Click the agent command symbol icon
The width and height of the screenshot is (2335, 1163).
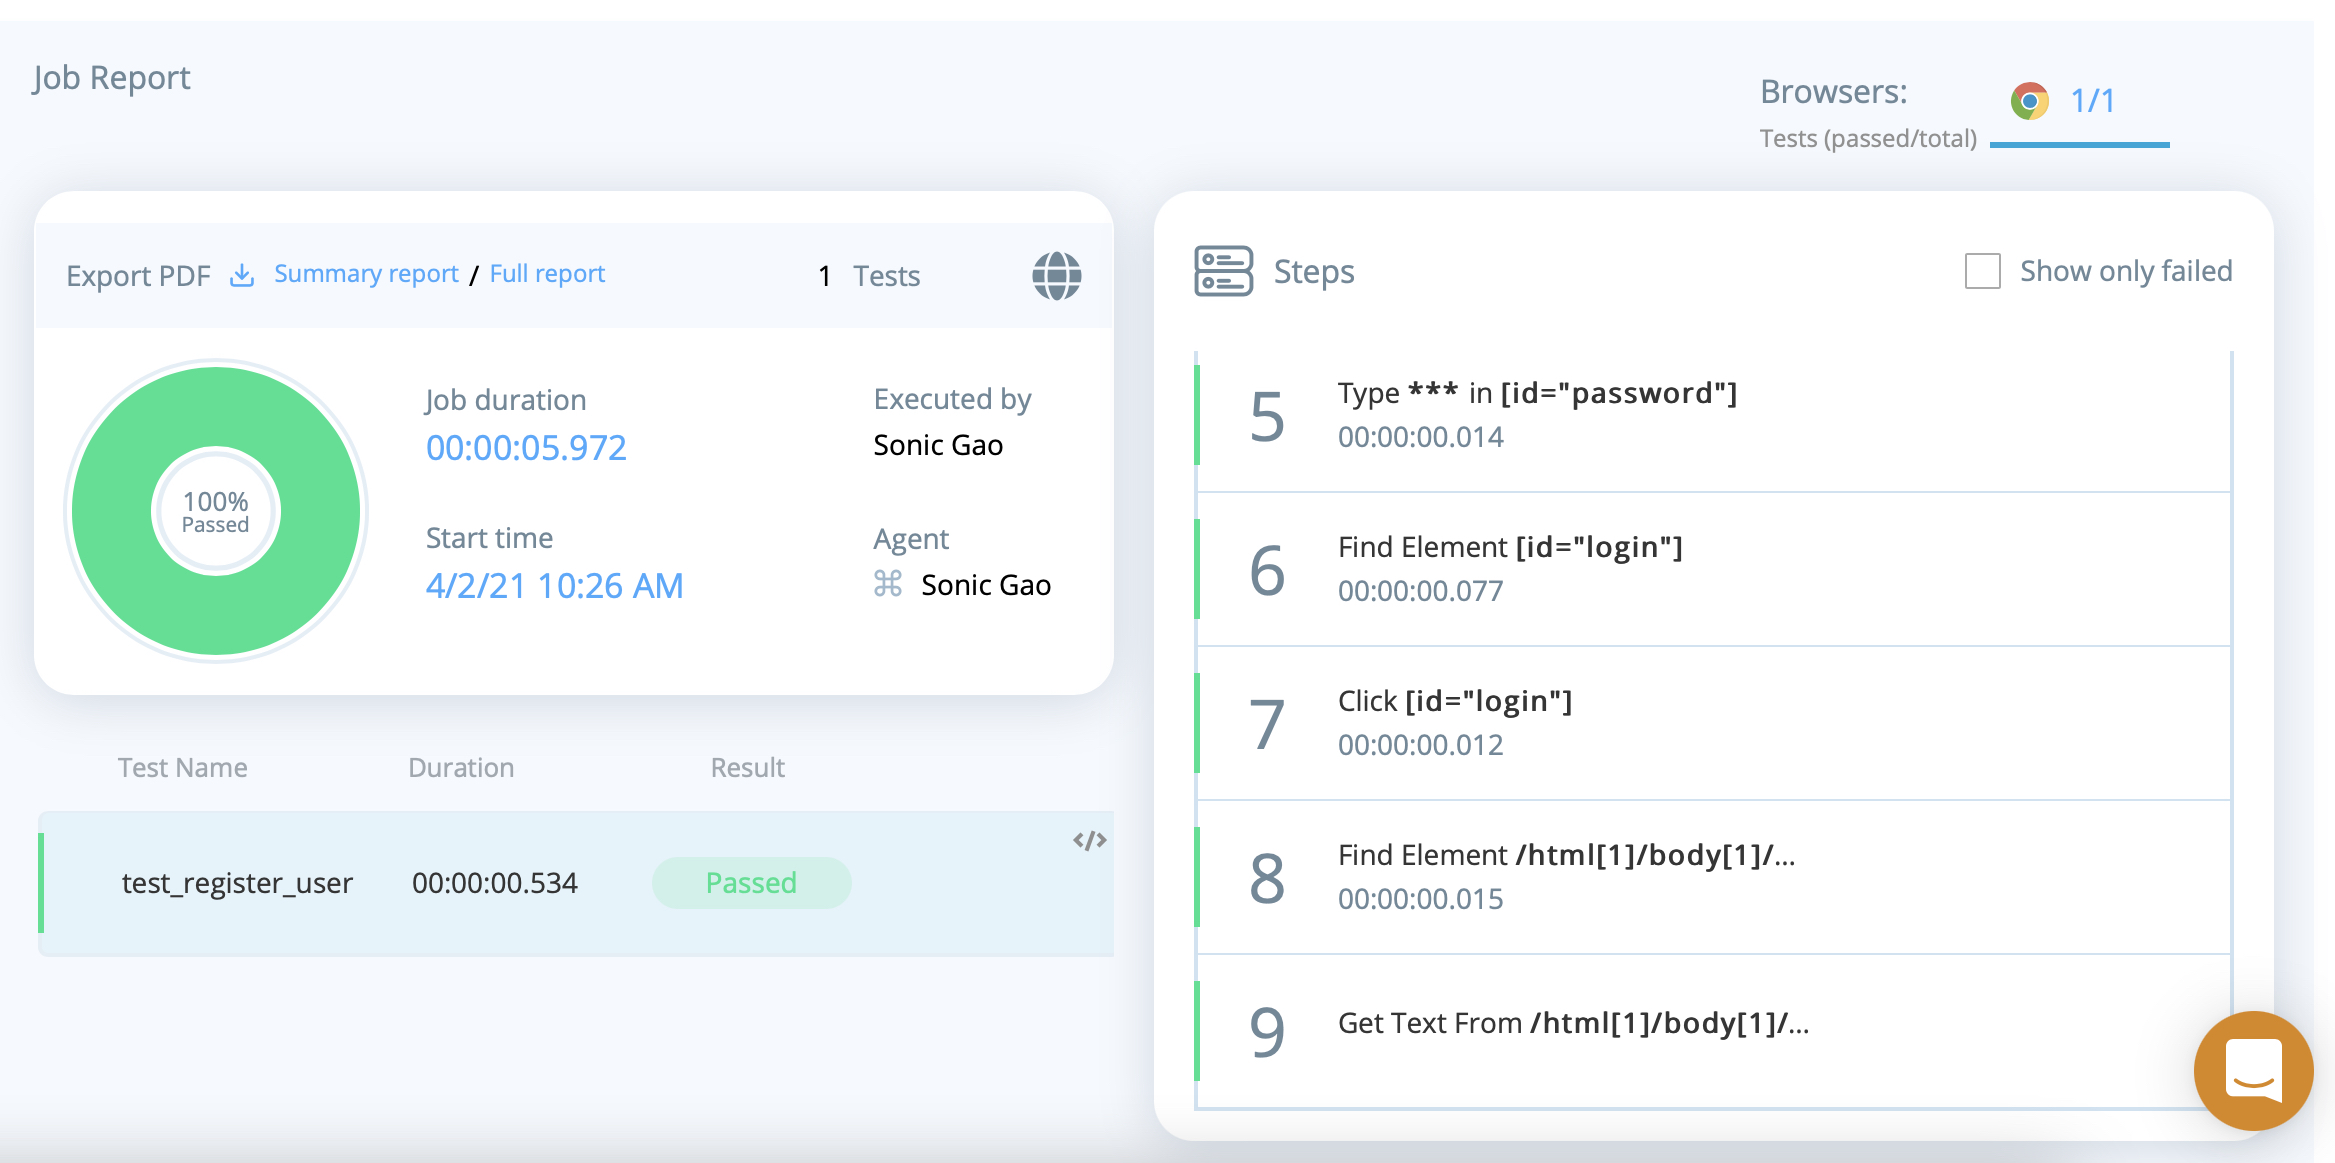[888, 584]
